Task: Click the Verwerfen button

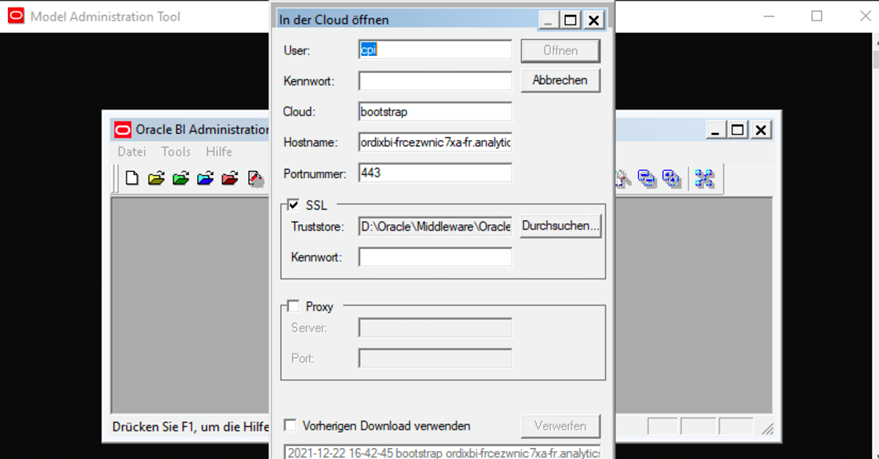Action: [x=560, y=426]
